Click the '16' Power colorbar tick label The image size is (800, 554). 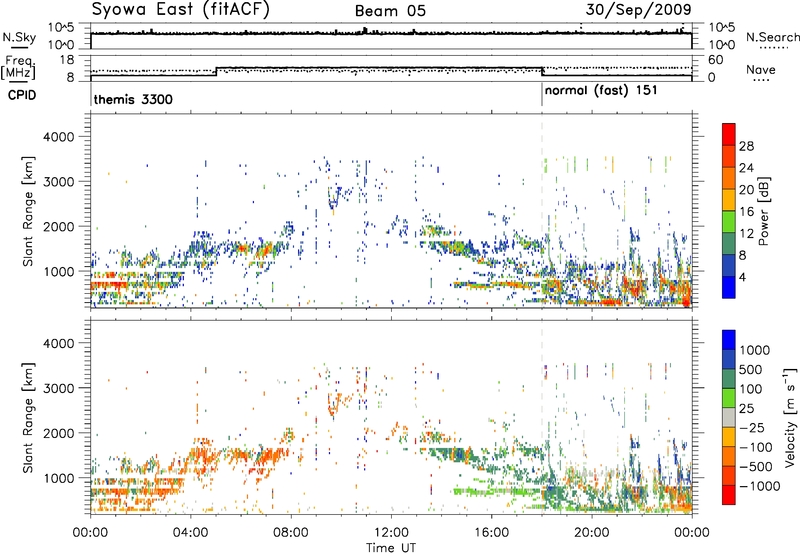pyautogui.click(x=746, y=211)
